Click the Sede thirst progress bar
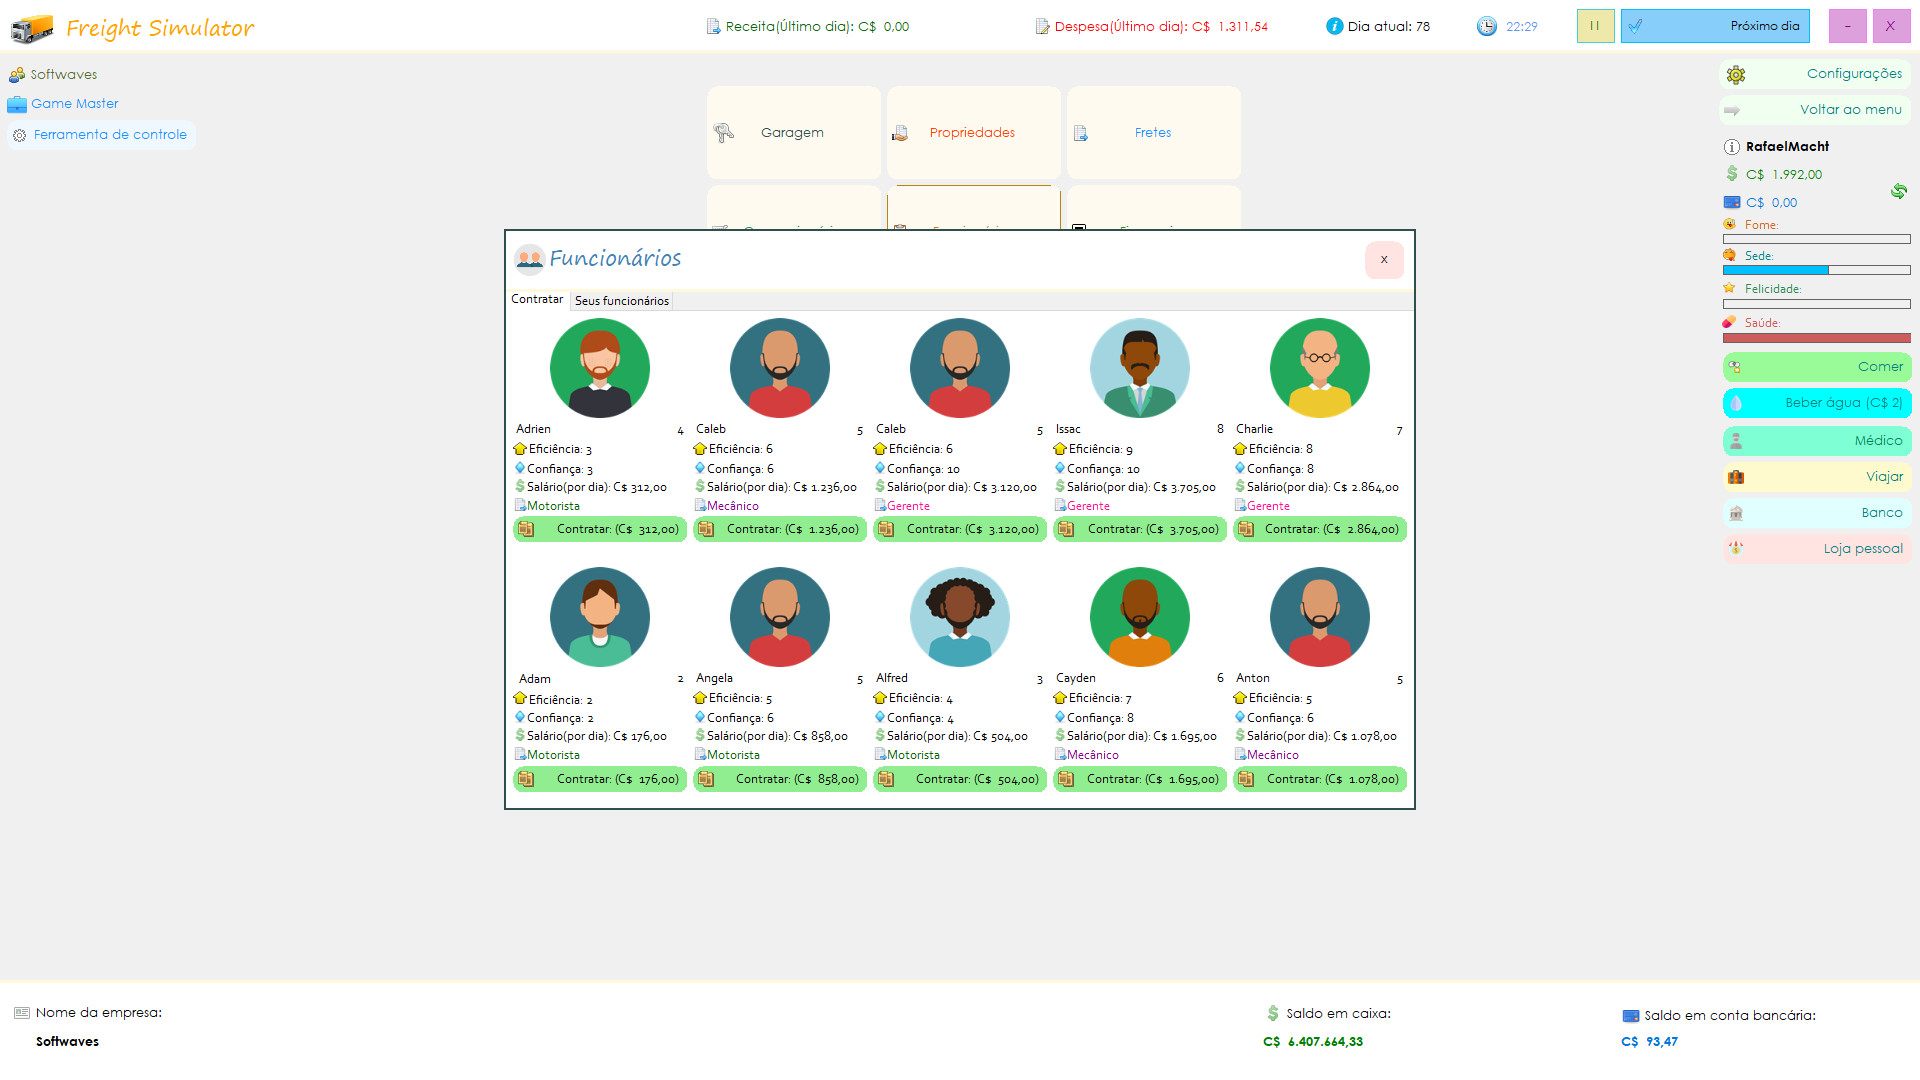Image resolution: width=1920 pixels, height=1080 pixels. (x=1815, y=271)
